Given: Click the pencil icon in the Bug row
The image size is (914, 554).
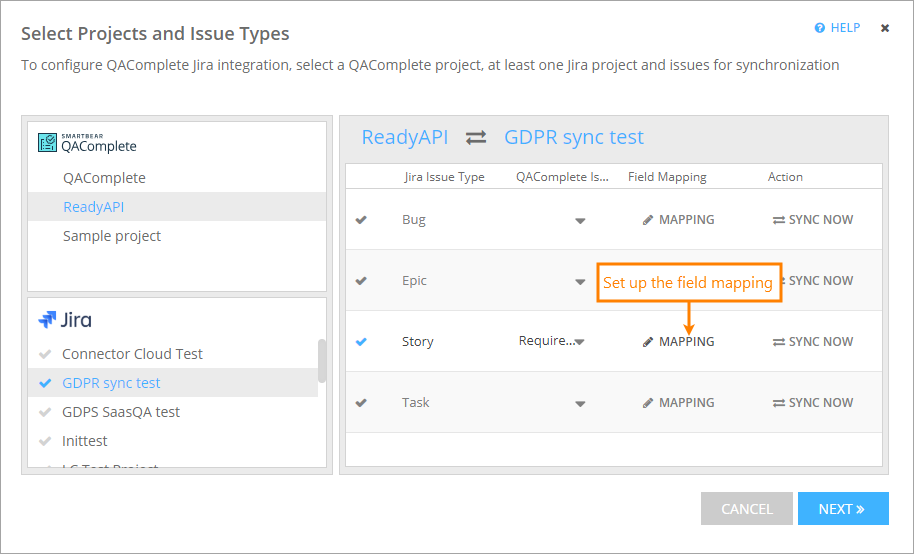Looking at the screenshot, I should click(648, 220).
